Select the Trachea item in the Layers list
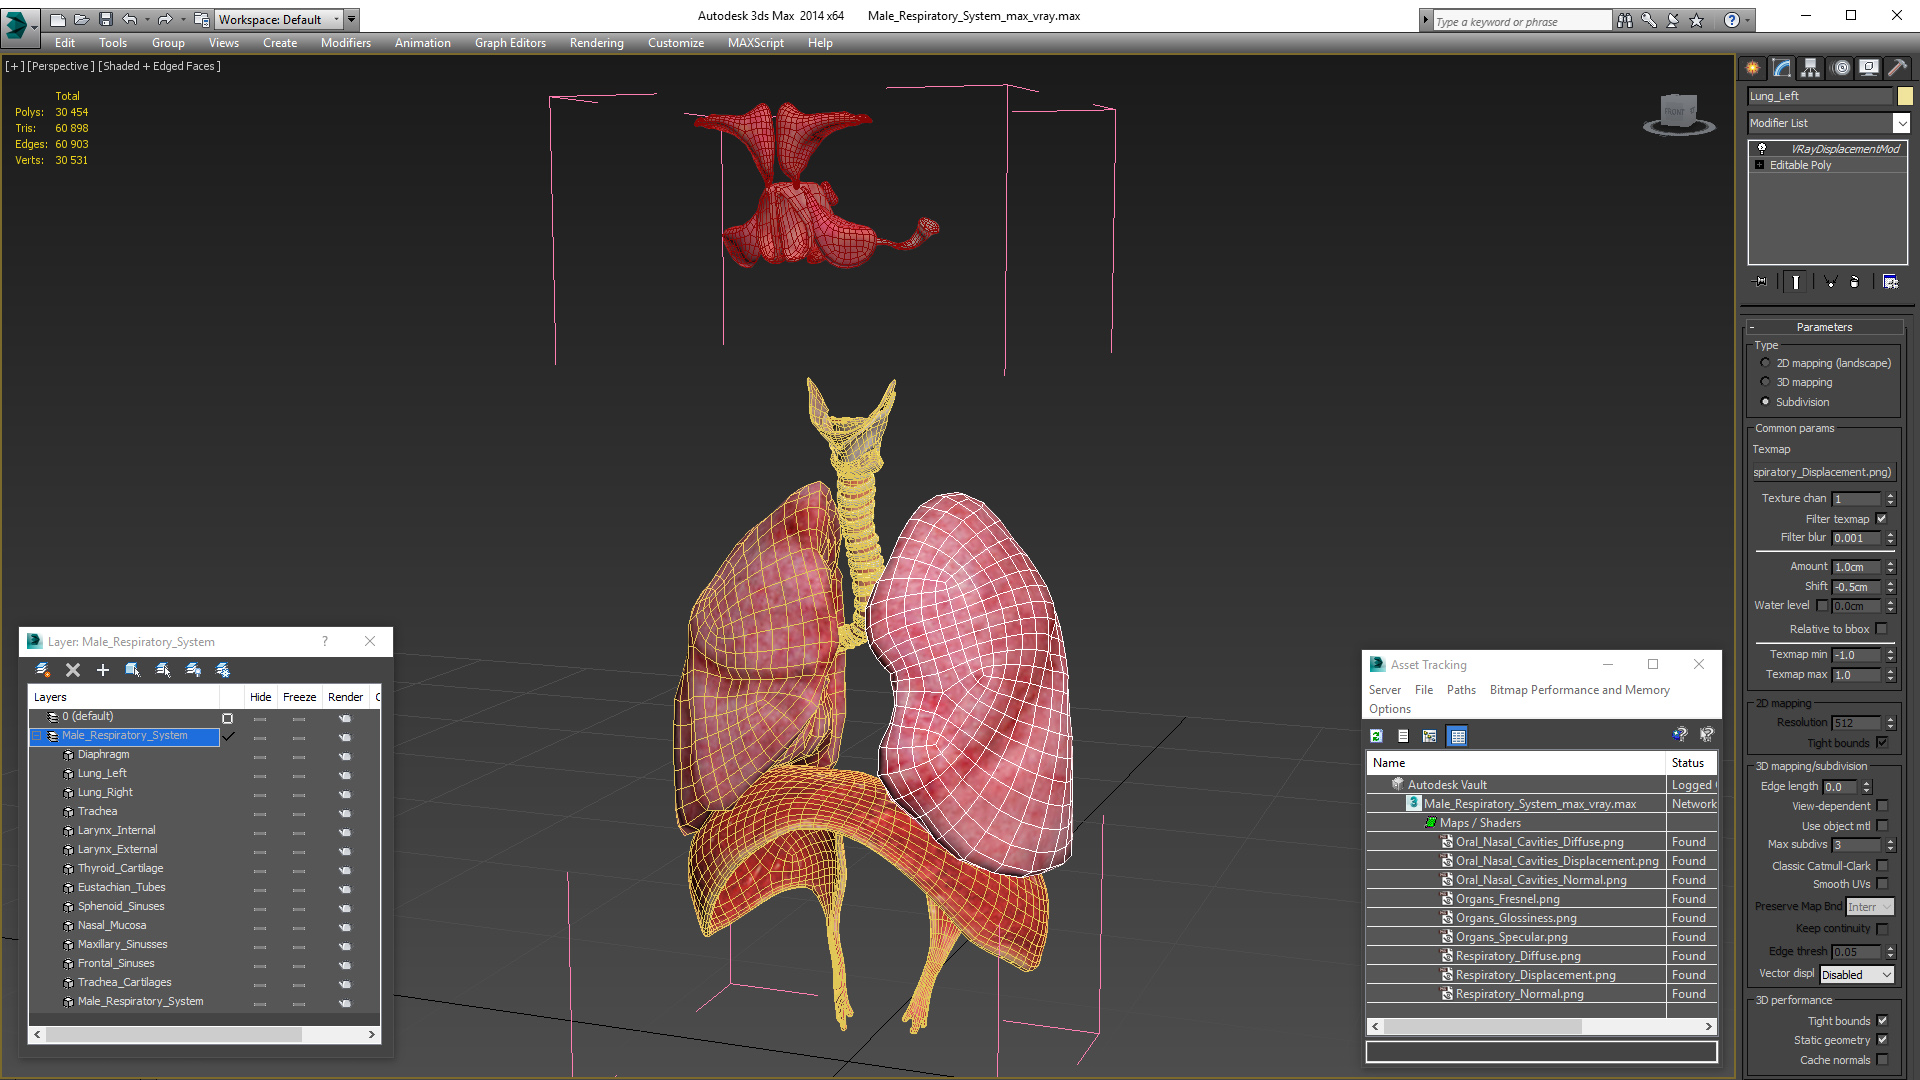 97,811
